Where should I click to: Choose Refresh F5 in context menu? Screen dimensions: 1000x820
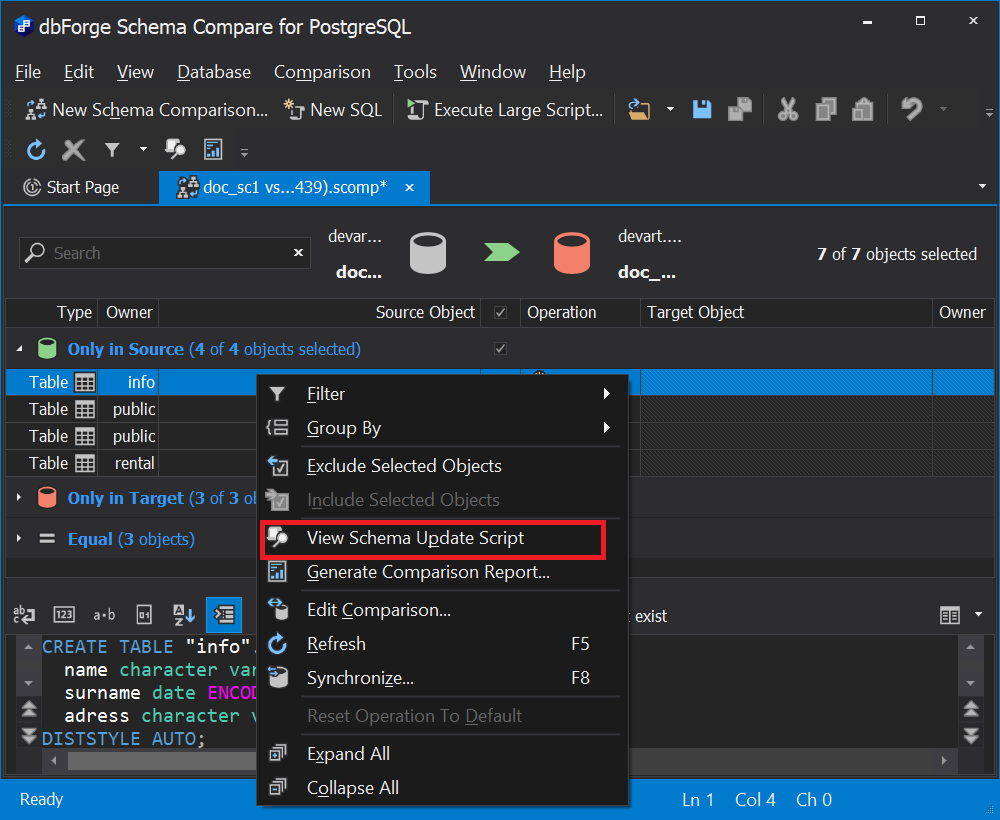click(442, 644)
